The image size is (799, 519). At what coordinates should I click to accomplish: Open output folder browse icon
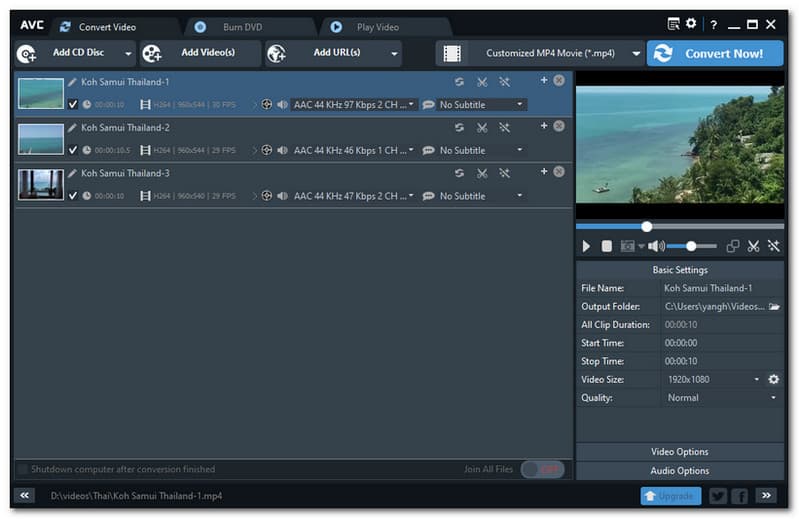point(774,306)
